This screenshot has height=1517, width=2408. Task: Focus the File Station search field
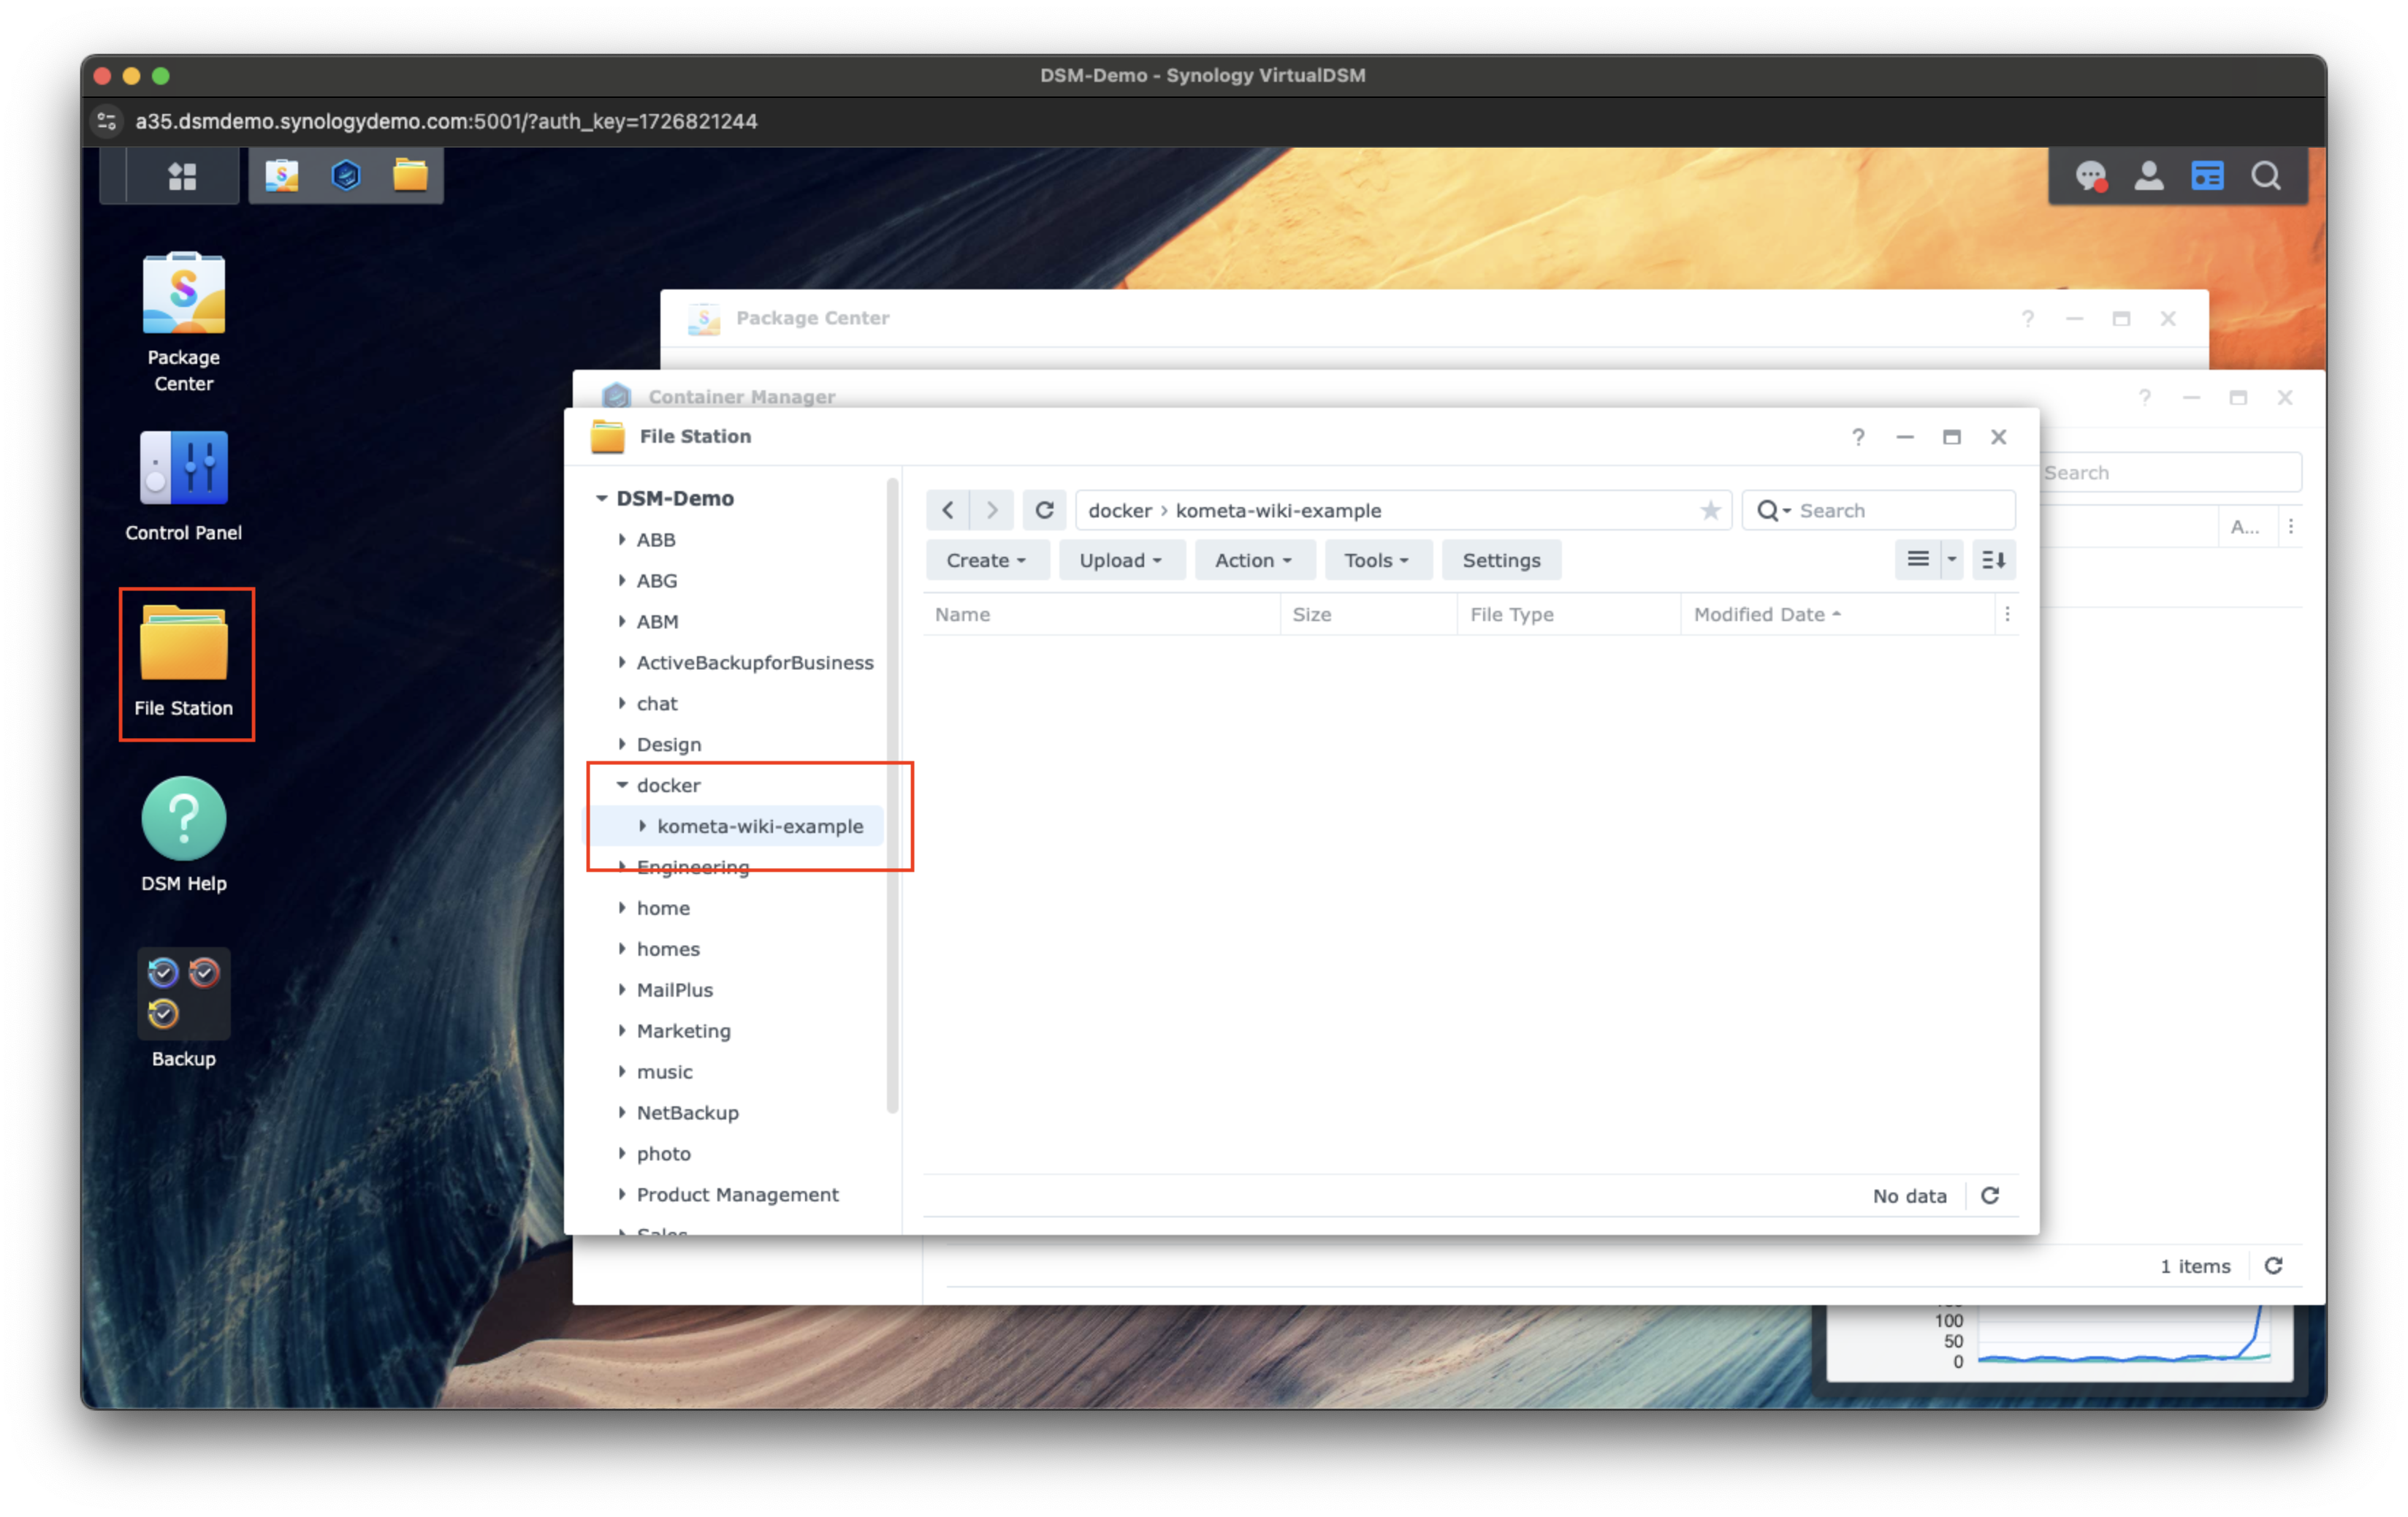[x=1878, y=510]
